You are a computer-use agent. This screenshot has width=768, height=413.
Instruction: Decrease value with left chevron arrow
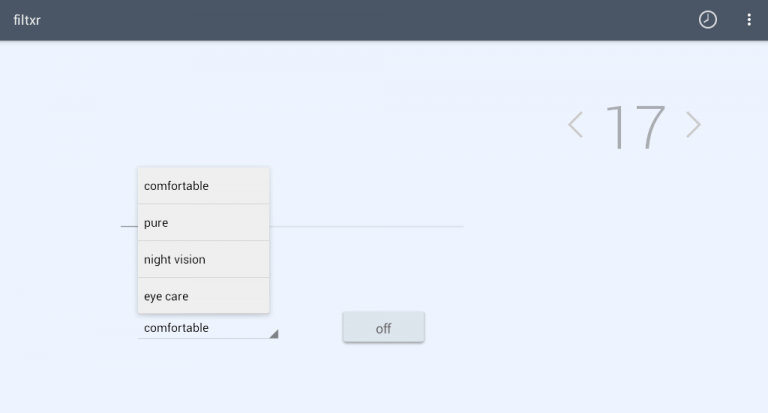click(x=575, y=125)
